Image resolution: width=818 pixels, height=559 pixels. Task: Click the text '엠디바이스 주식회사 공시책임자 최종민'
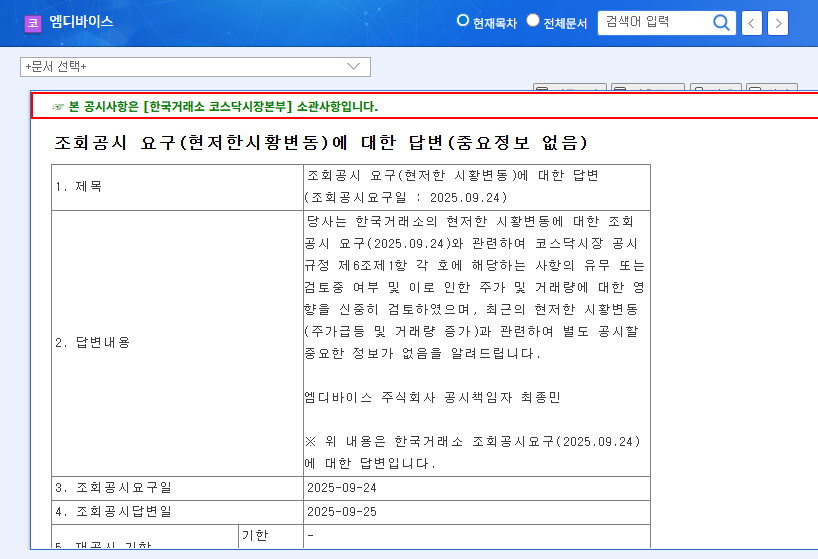click(432, 397)
